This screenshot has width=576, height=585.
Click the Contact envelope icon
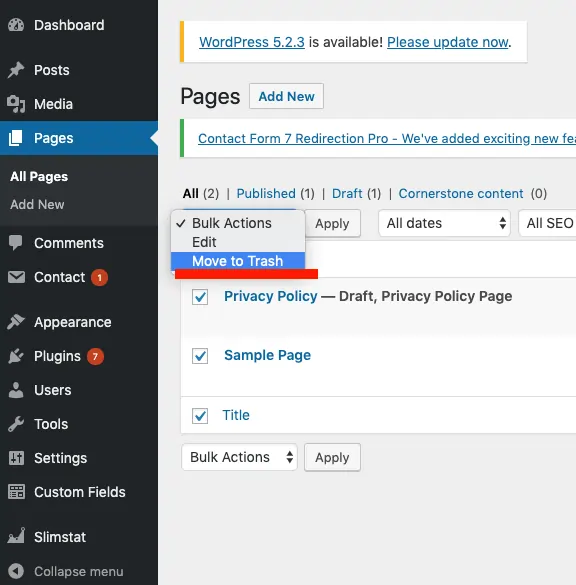click(x=16, y=277)
